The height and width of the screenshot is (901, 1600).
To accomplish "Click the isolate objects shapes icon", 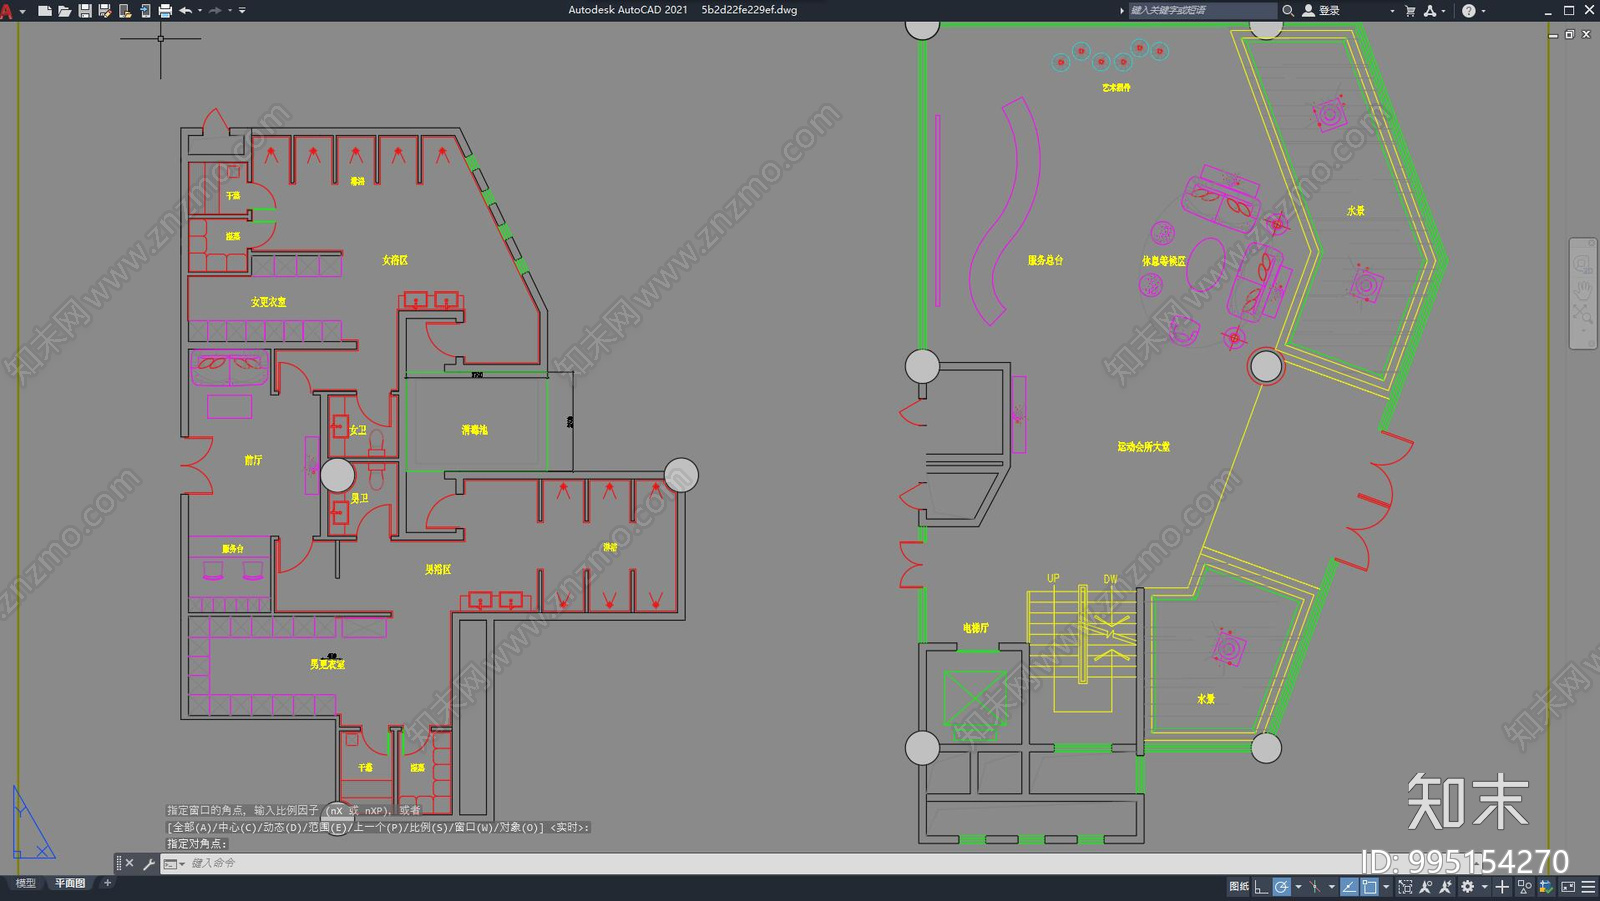I will tap(1524, 887).
